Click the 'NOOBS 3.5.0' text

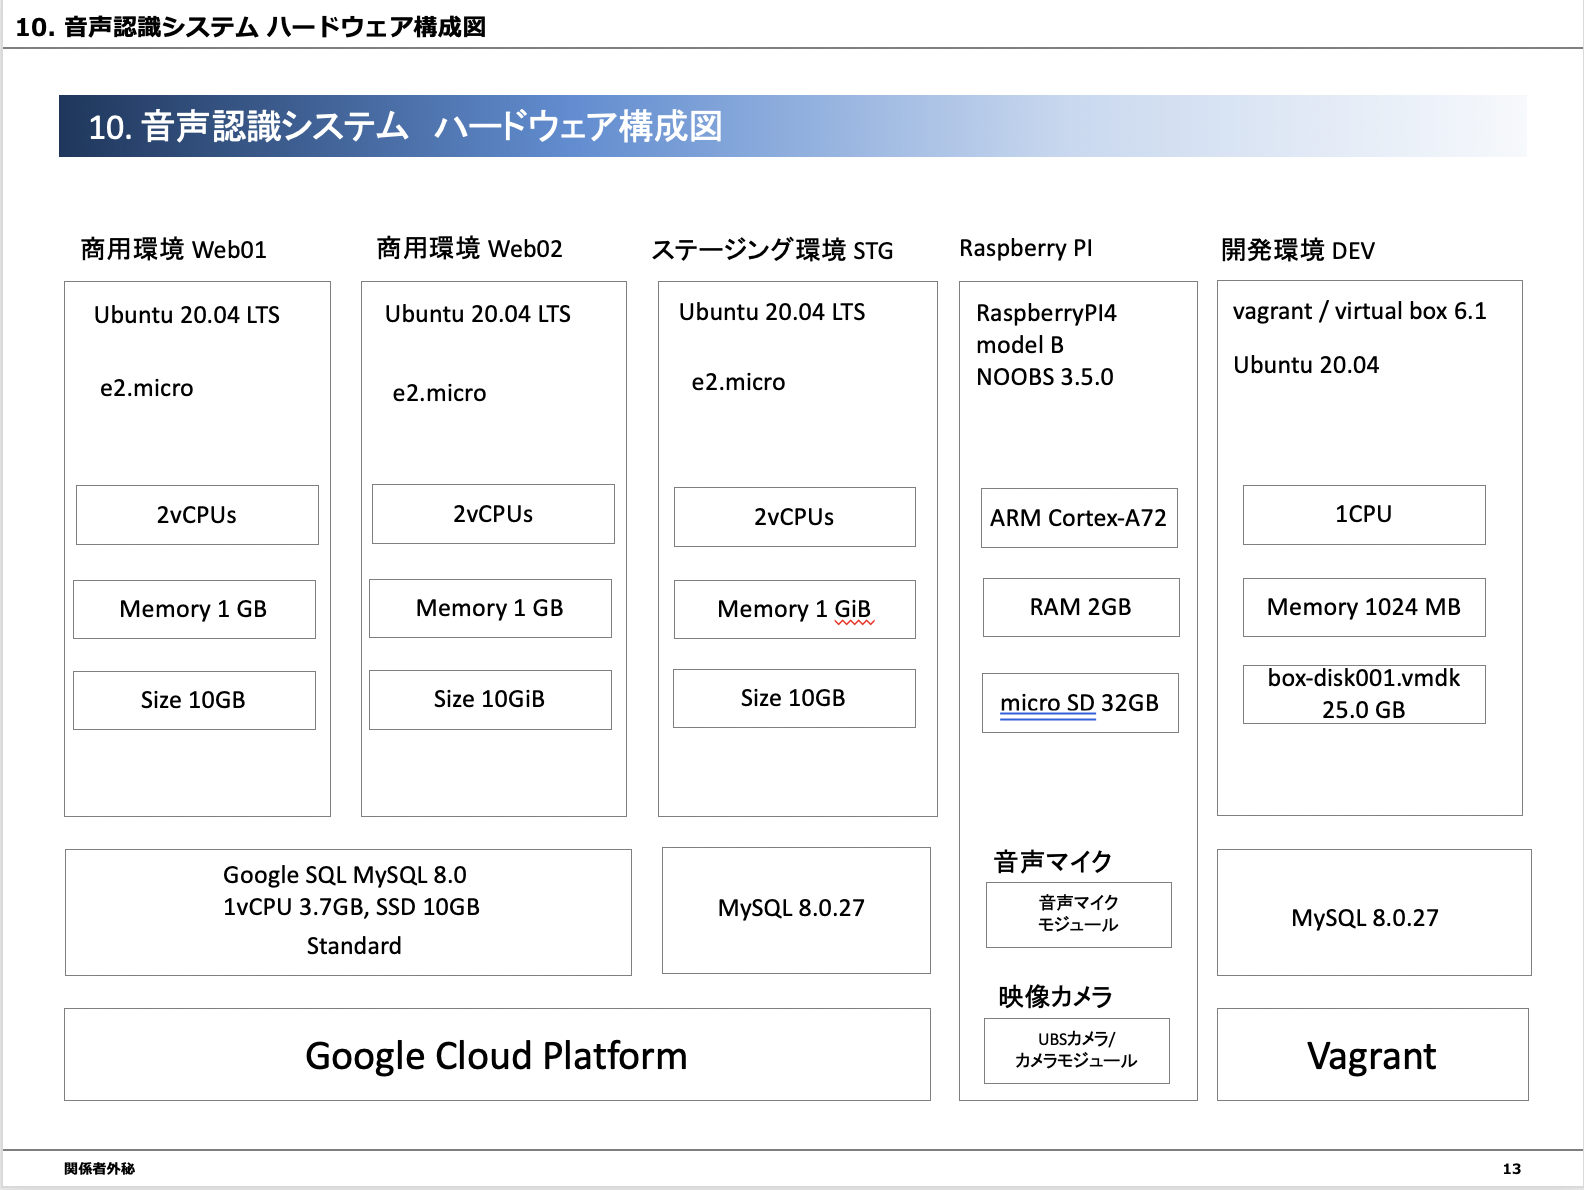click(1045, 377)
